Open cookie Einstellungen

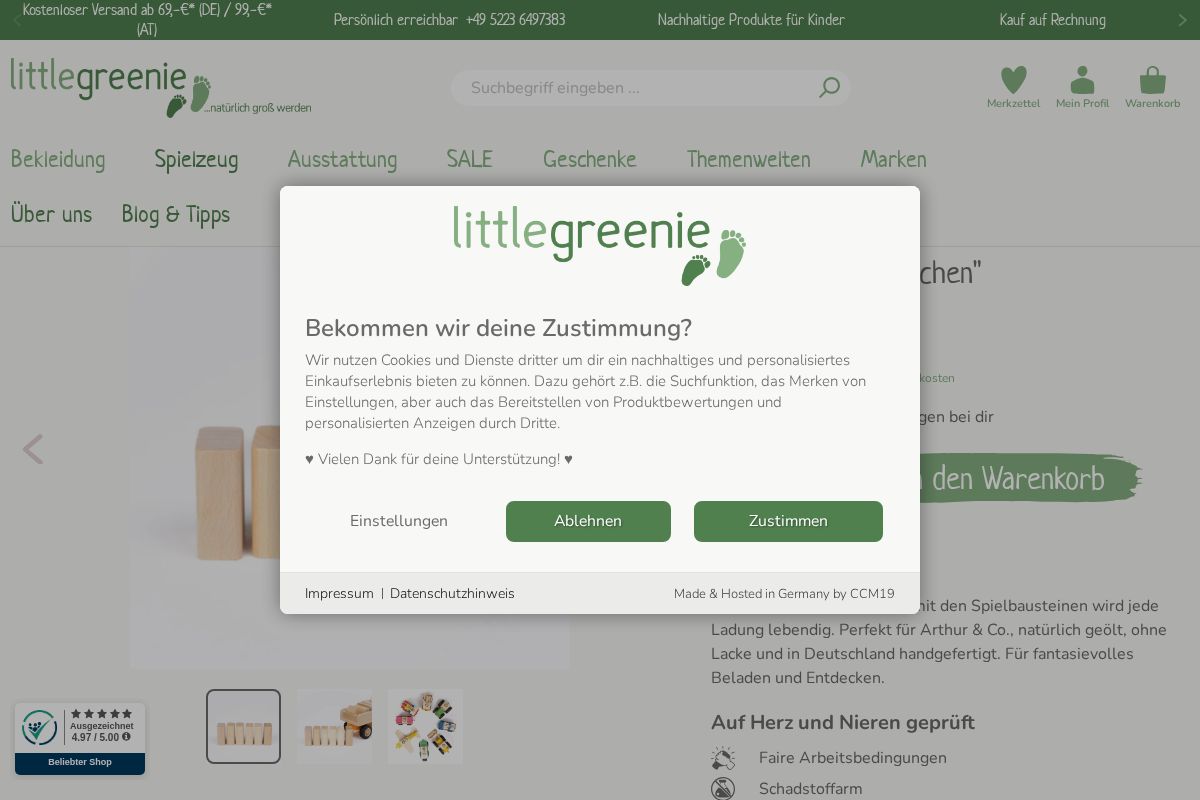click(399, 521)
